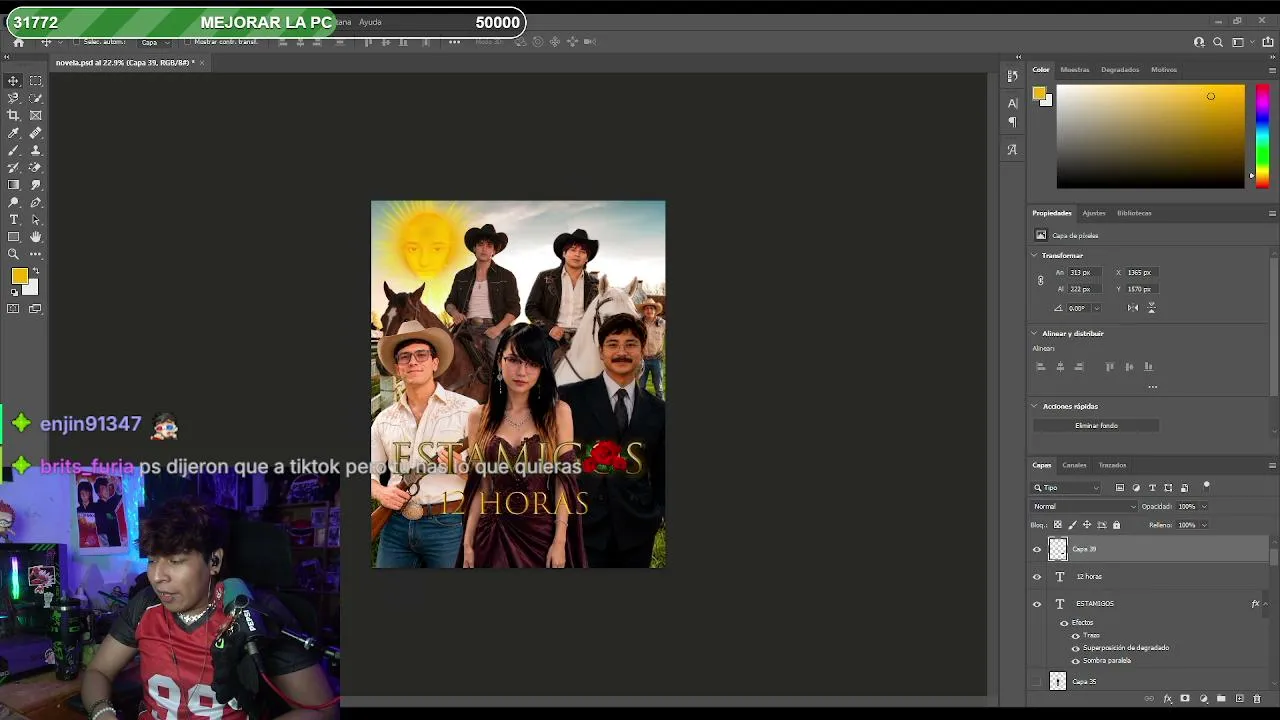Collapse the Acciones rápidas section

tap(1035, 407)
